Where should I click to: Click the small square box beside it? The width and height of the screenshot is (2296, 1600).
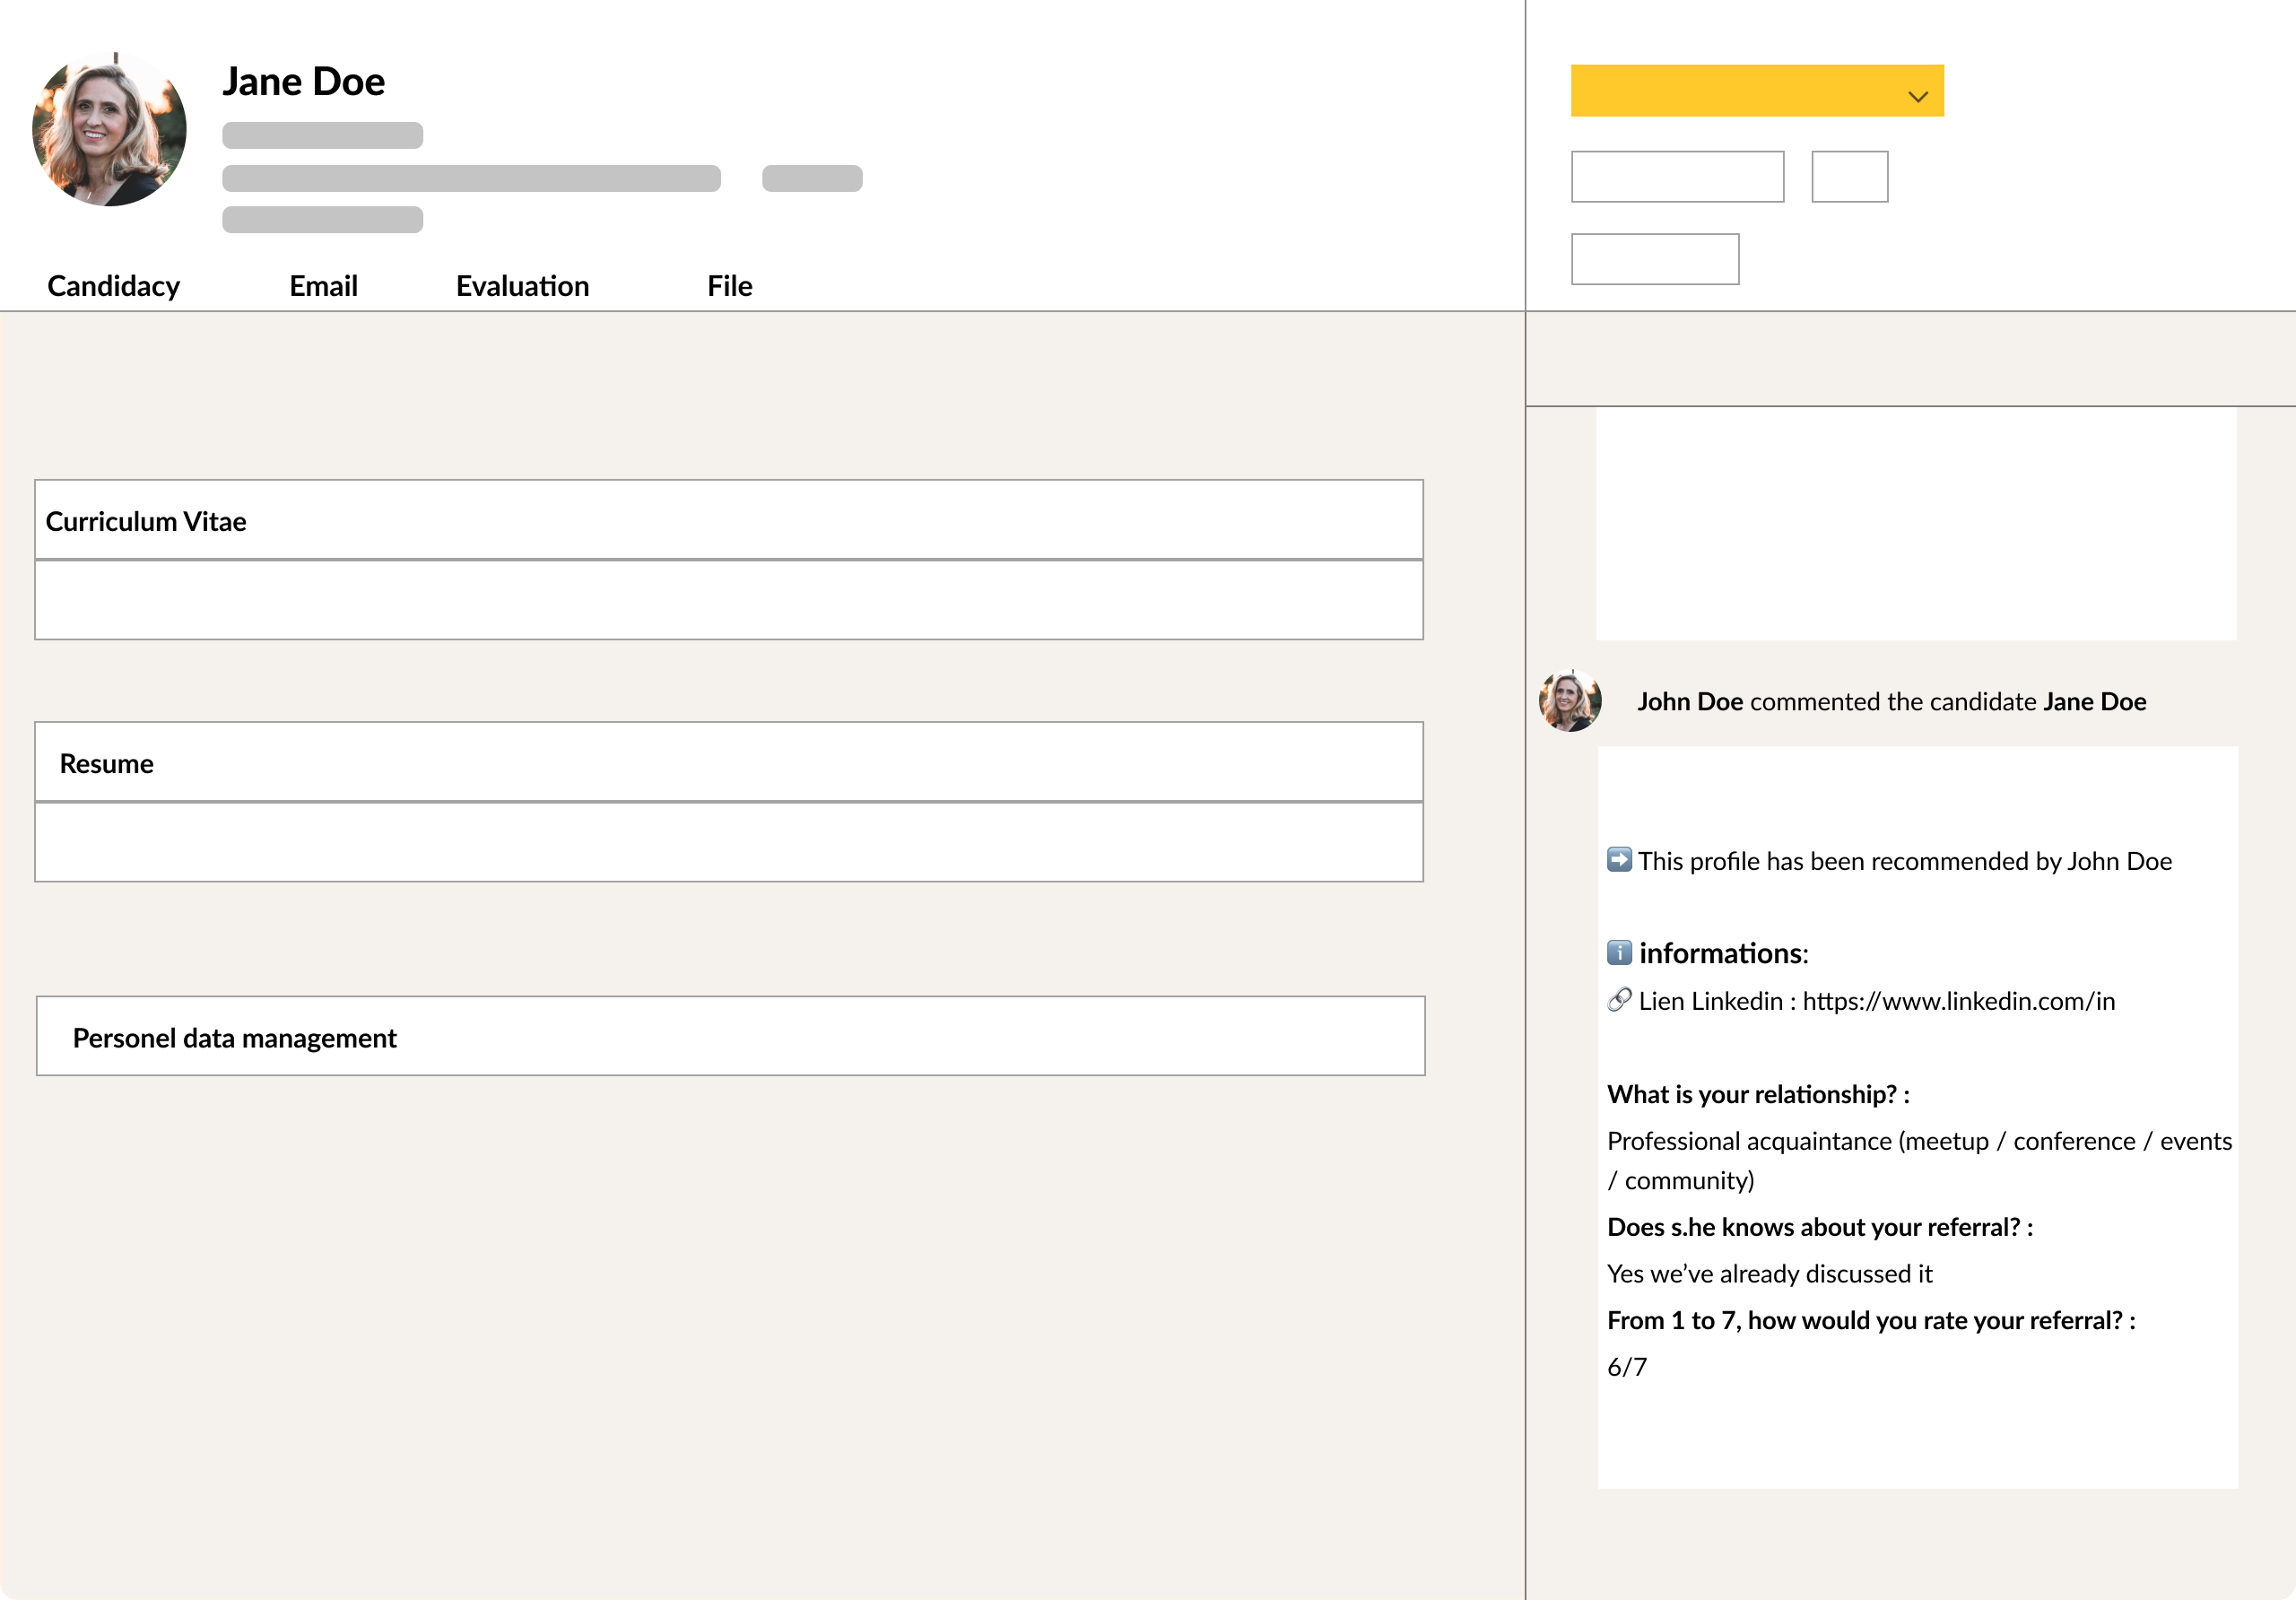[1849, 177]
